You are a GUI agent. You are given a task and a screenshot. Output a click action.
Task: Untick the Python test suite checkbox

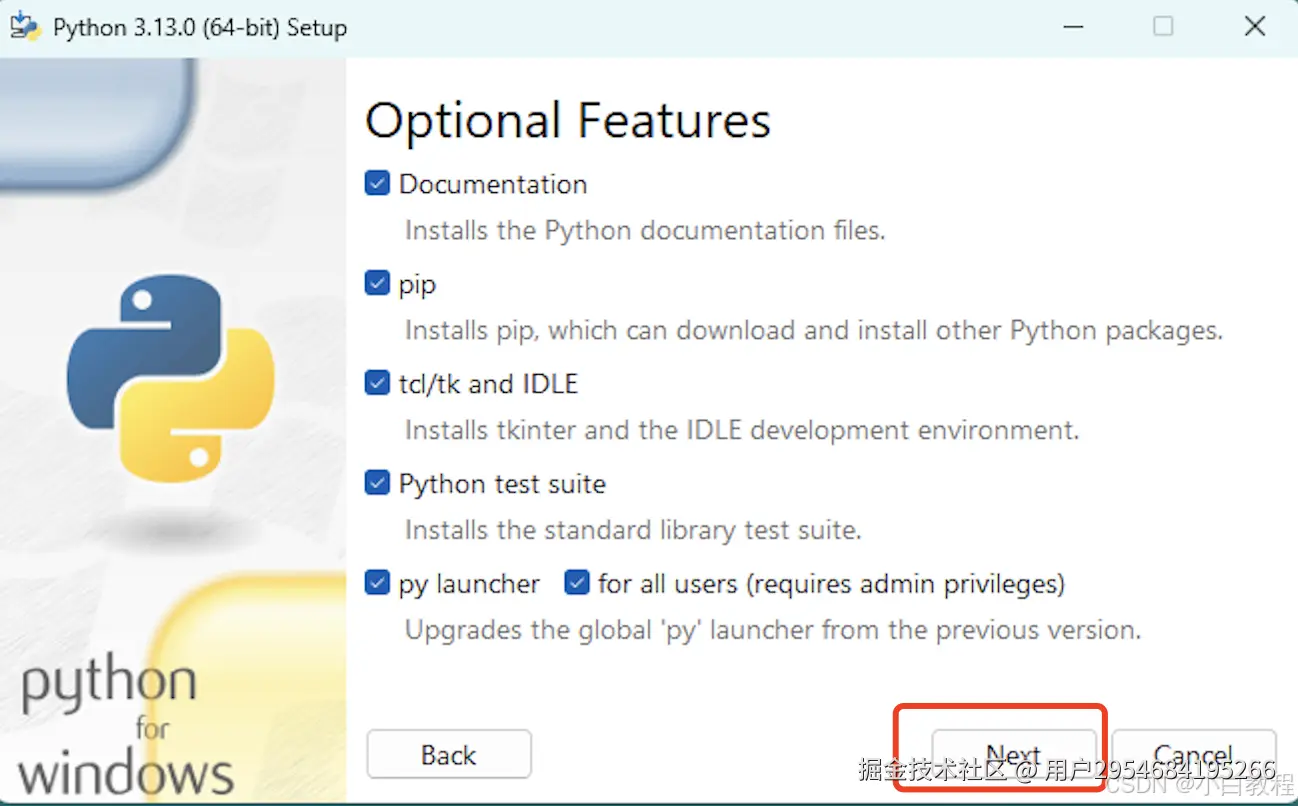(x=377, y=484)
